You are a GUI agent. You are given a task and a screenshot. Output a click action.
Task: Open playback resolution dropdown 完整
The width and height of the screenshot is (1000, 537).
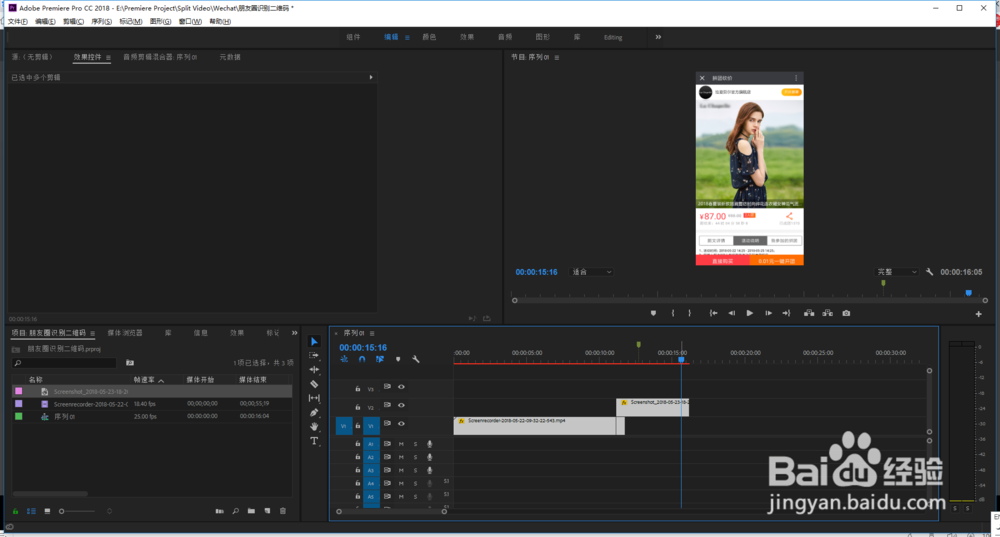point(897,272)
